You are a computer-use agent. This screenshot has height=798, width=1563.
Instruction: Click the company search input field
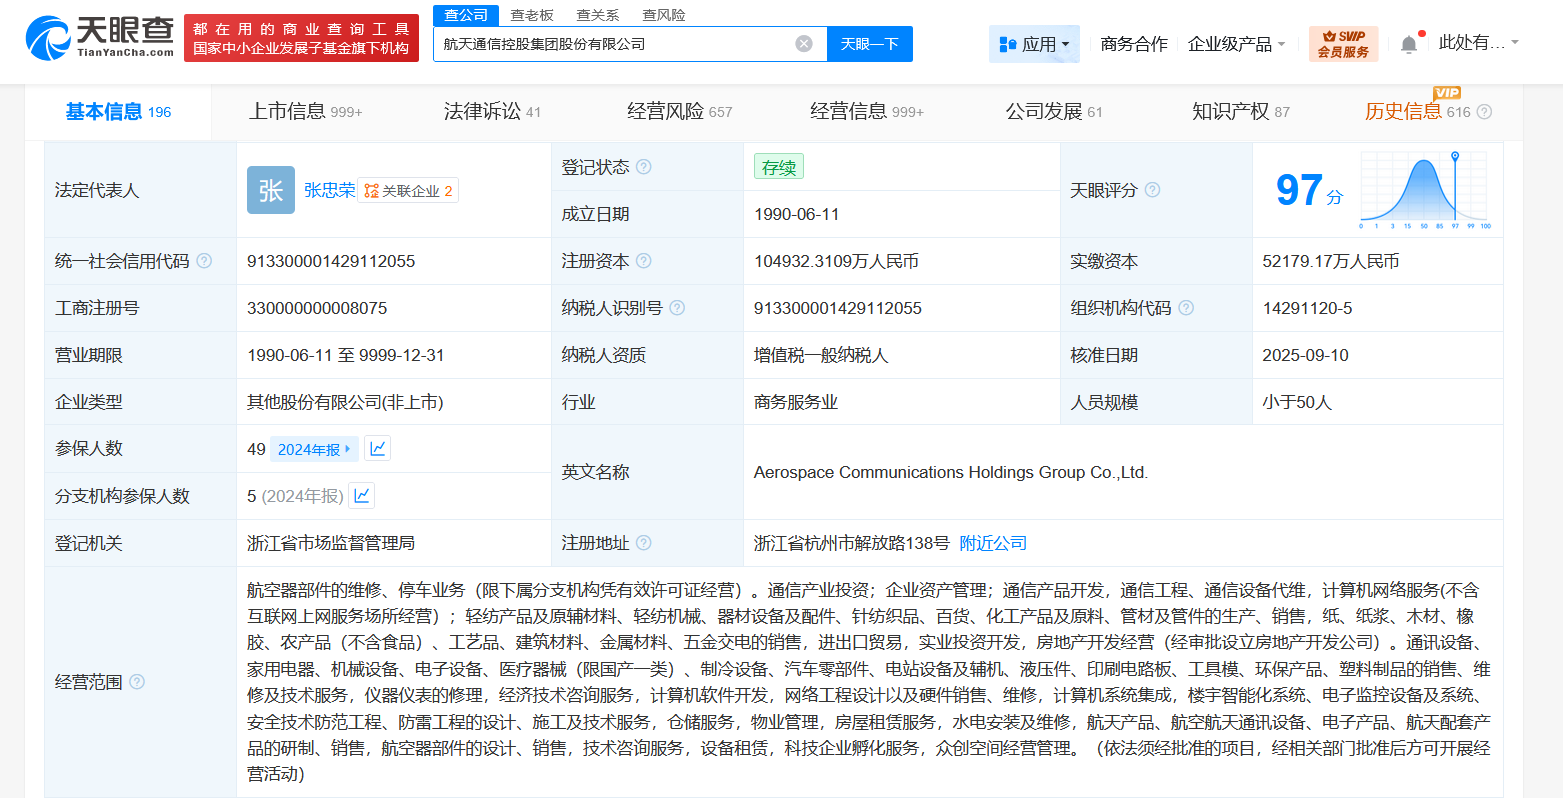pos(620,43)
